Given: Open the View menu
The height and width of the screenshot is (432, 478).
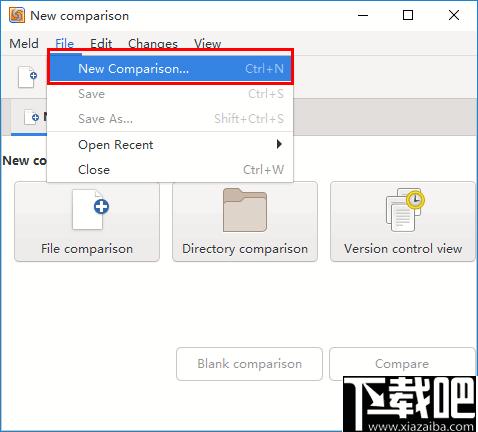Looking at the screenshot, I should coord(207,44).
